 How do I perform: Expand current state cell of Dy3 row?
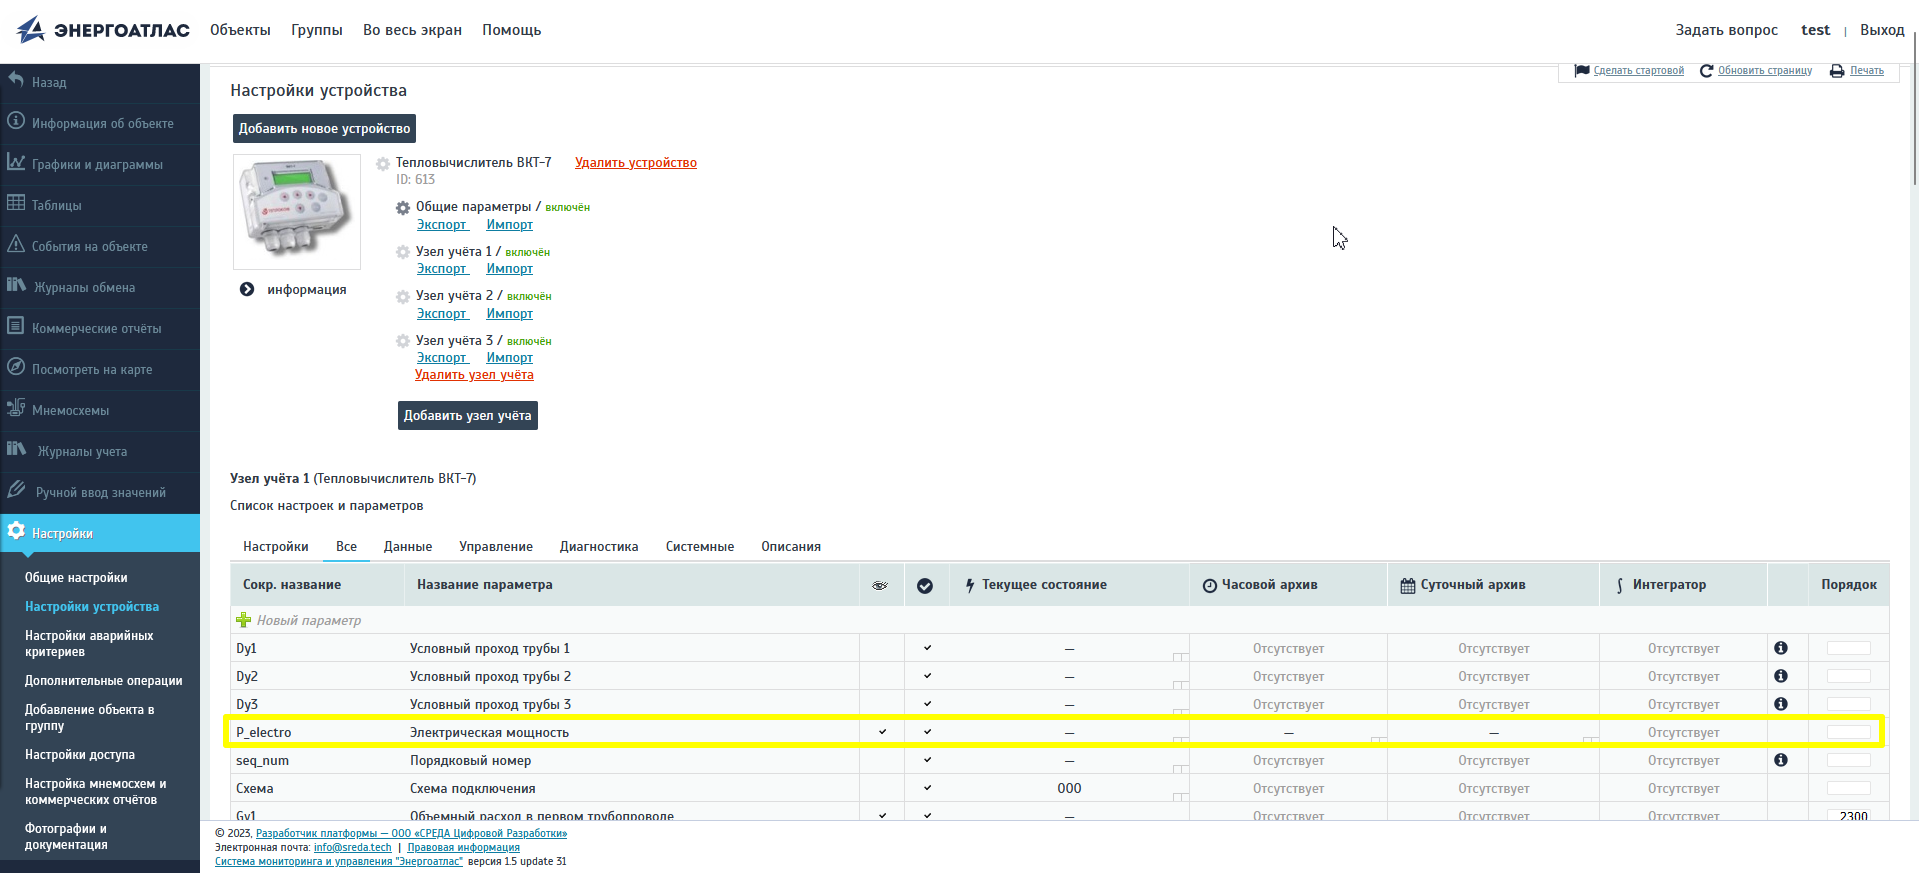pyautogui.click(x=1179, y=712)
